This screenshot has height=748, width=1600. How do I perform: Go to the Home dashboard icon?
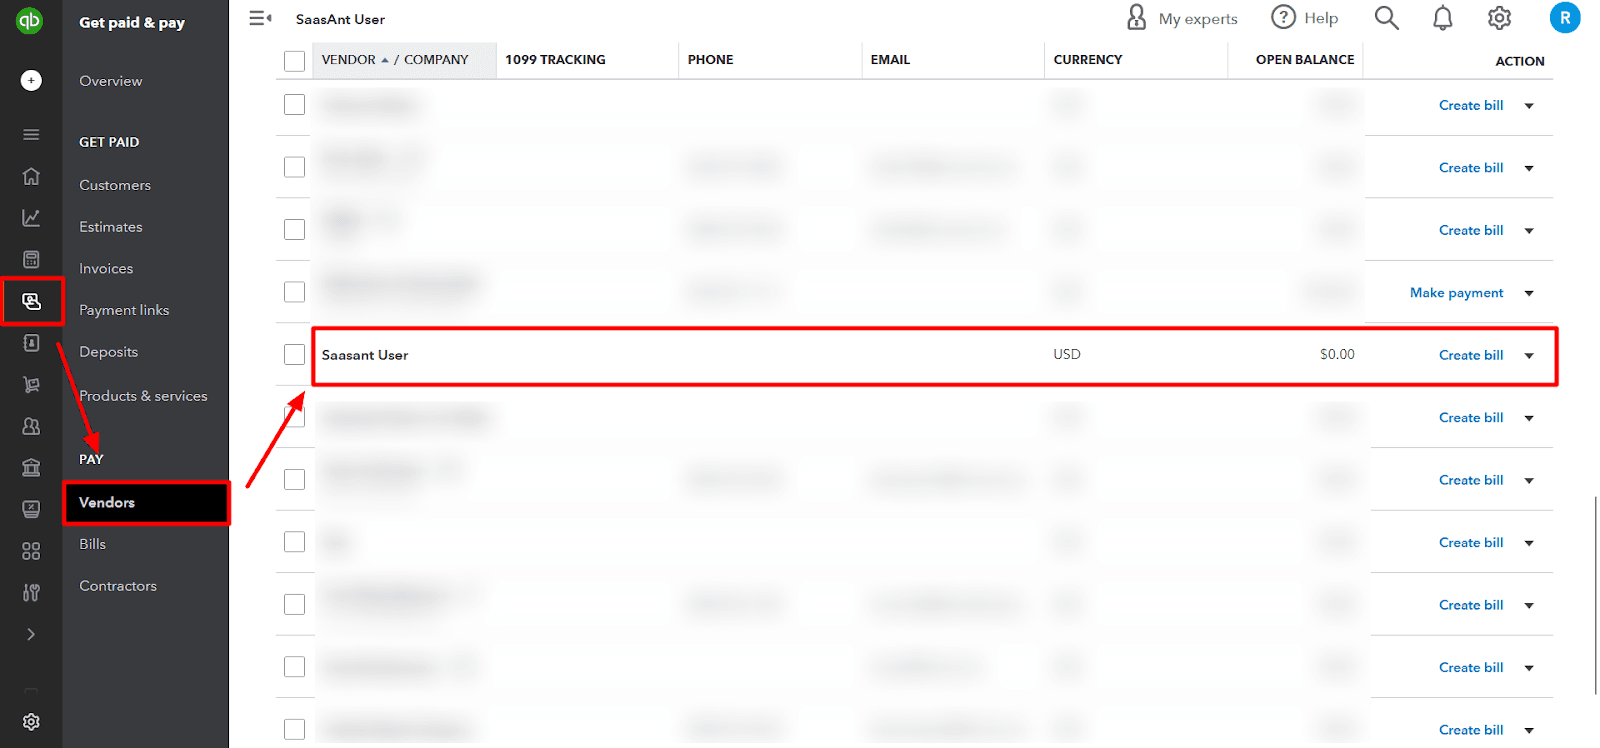pos(31,176)
